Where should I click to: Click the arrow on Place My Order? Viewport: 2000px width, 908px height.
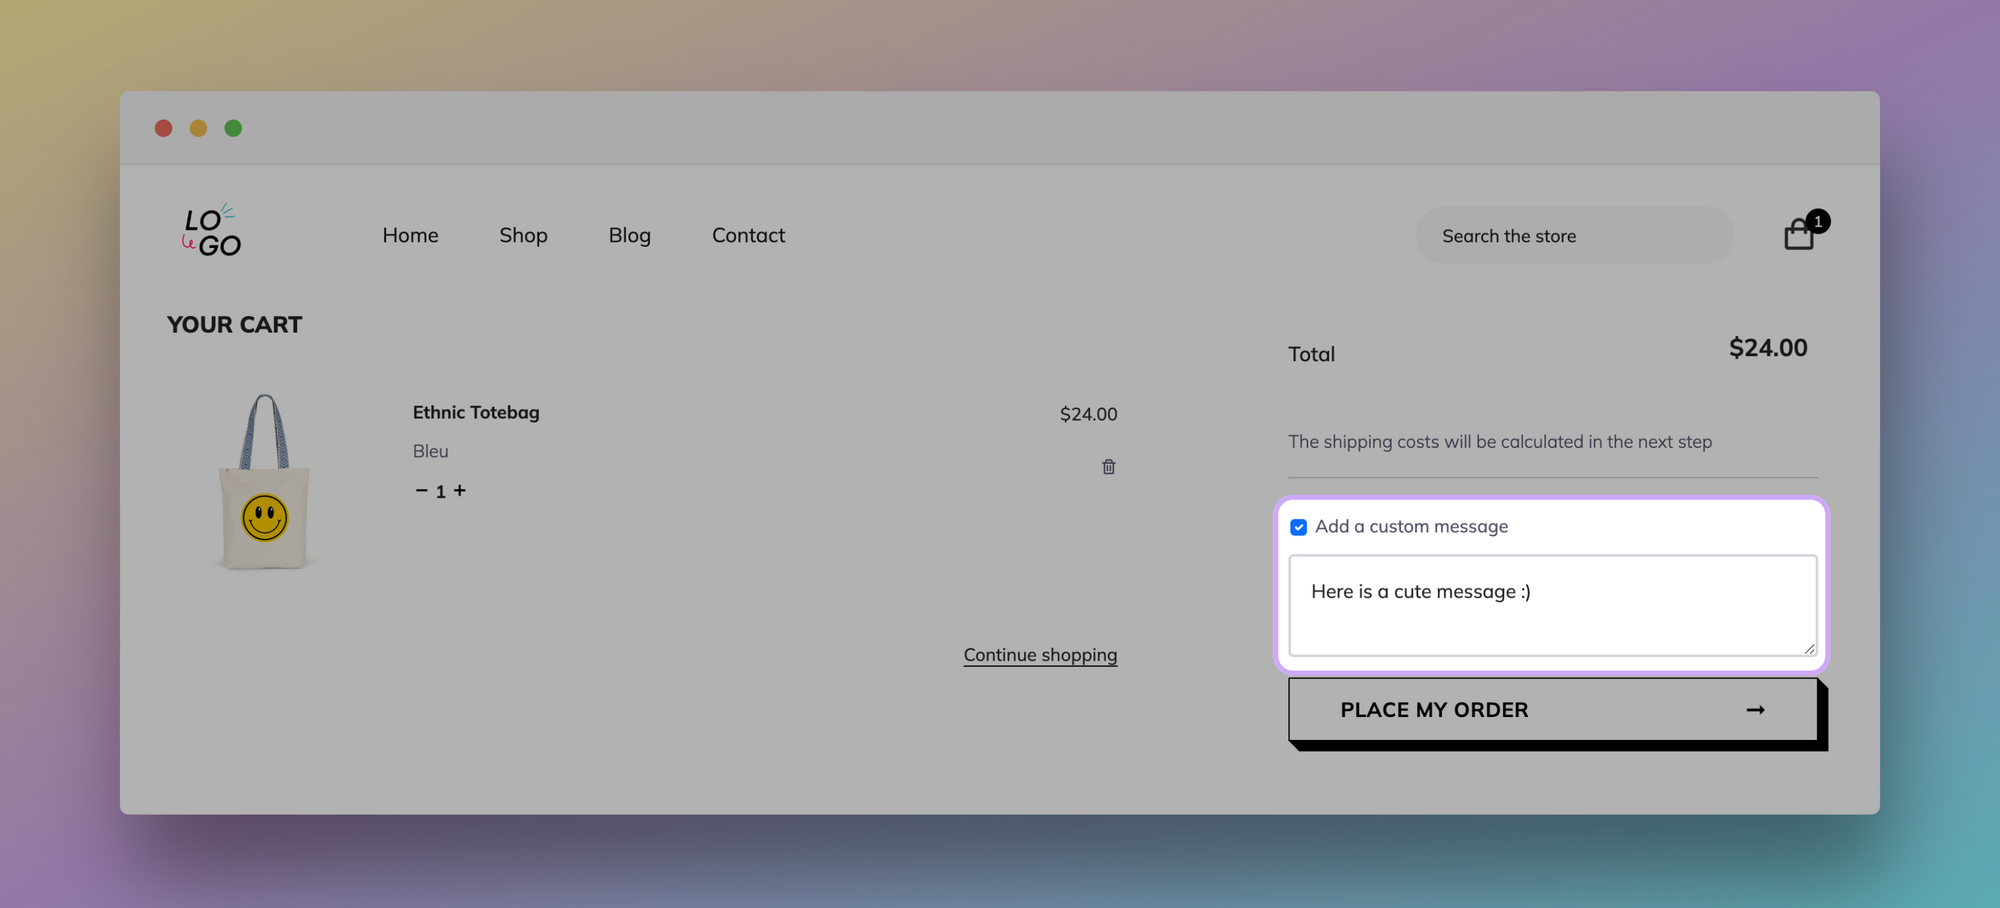pyautogui.click(x=1755, y=710)
